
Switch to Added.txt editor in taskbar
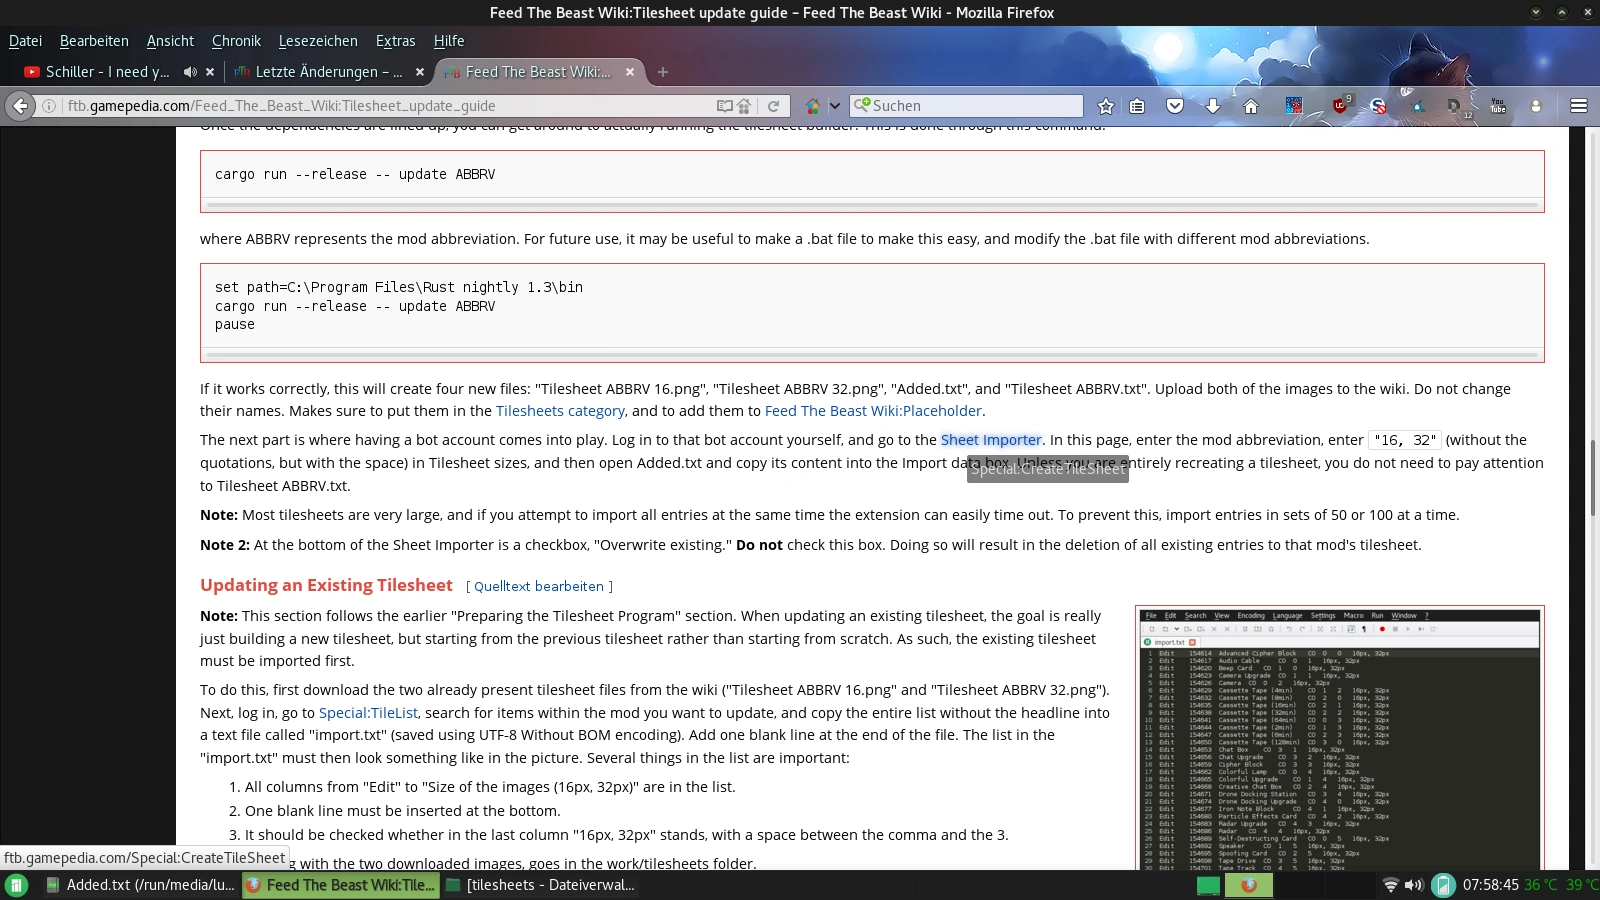click(140, 885)
